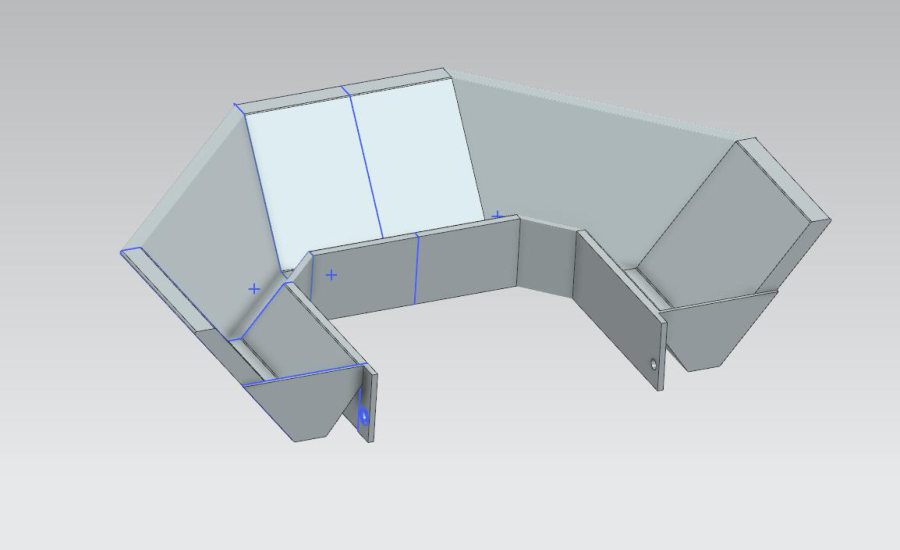Image resolution: width=900 pixels, height=550 pixels.
Task: Select the blue-highlighted hole in the left mounting tab
Action: pyautogui.click(x=363, y=415)
